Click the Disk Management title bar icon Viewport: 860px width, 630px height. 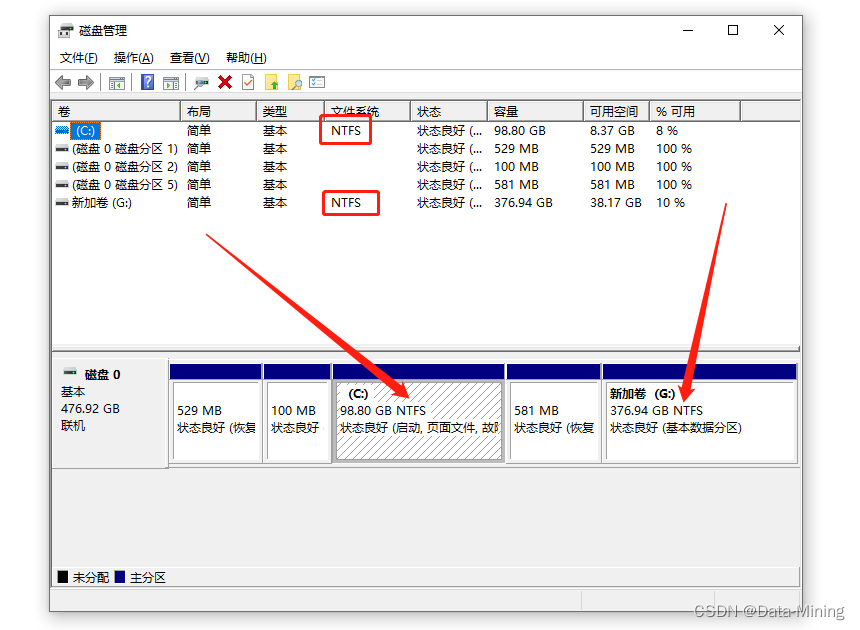[x=65, y=31]
